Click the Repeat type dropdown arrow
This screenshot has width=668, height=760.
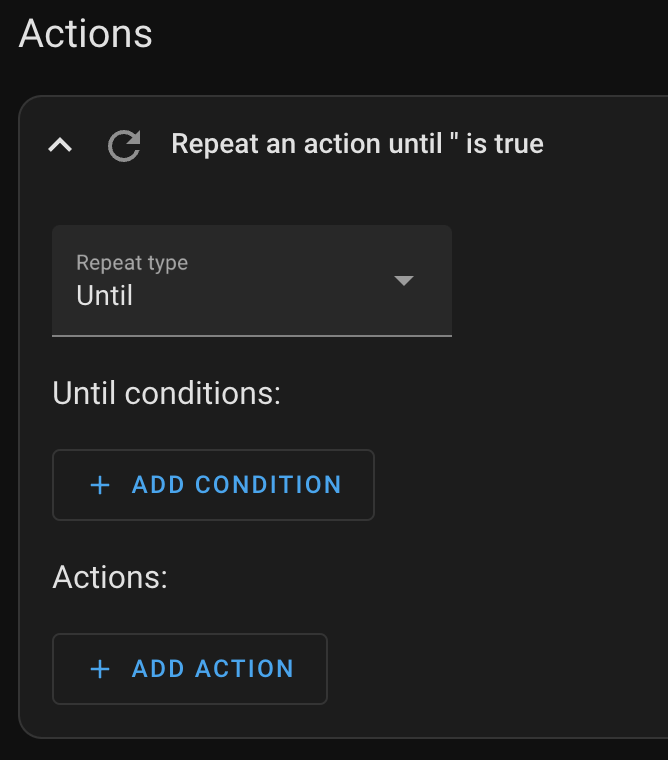[x=404, y=280]
